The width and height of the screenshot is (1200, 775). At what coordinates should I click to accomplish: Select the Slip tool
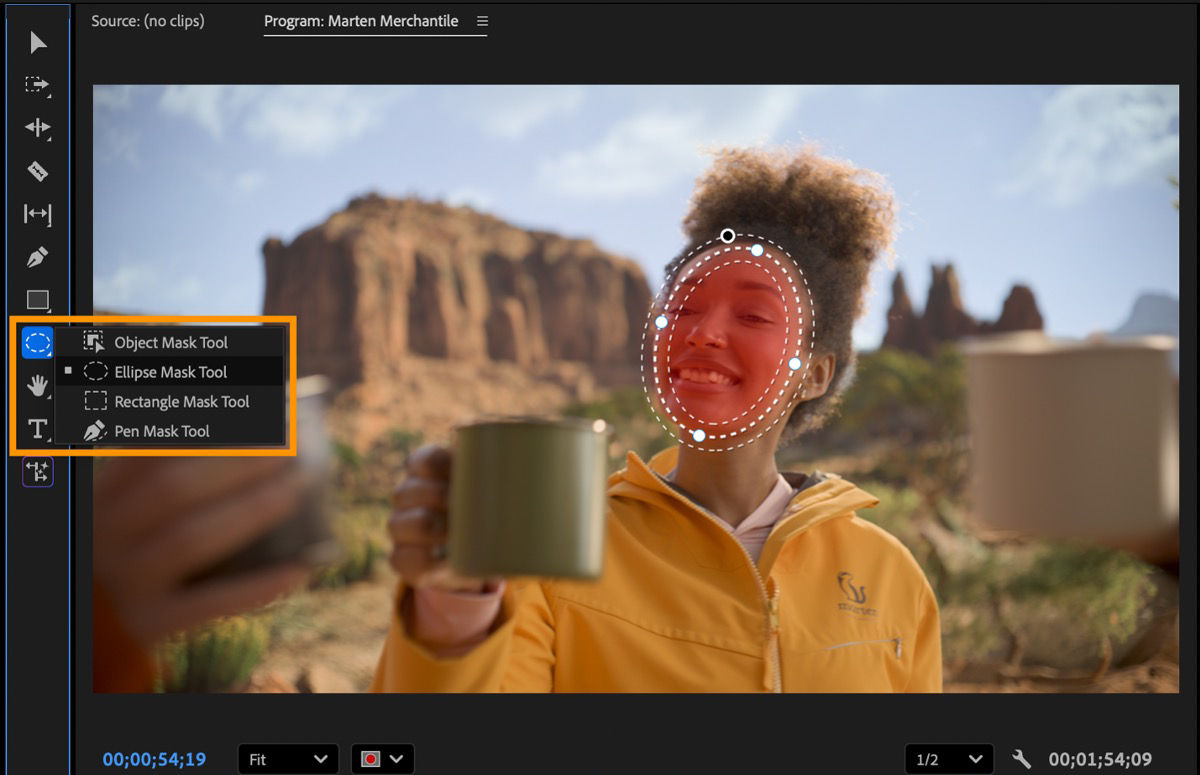click(x=36, y=215)
